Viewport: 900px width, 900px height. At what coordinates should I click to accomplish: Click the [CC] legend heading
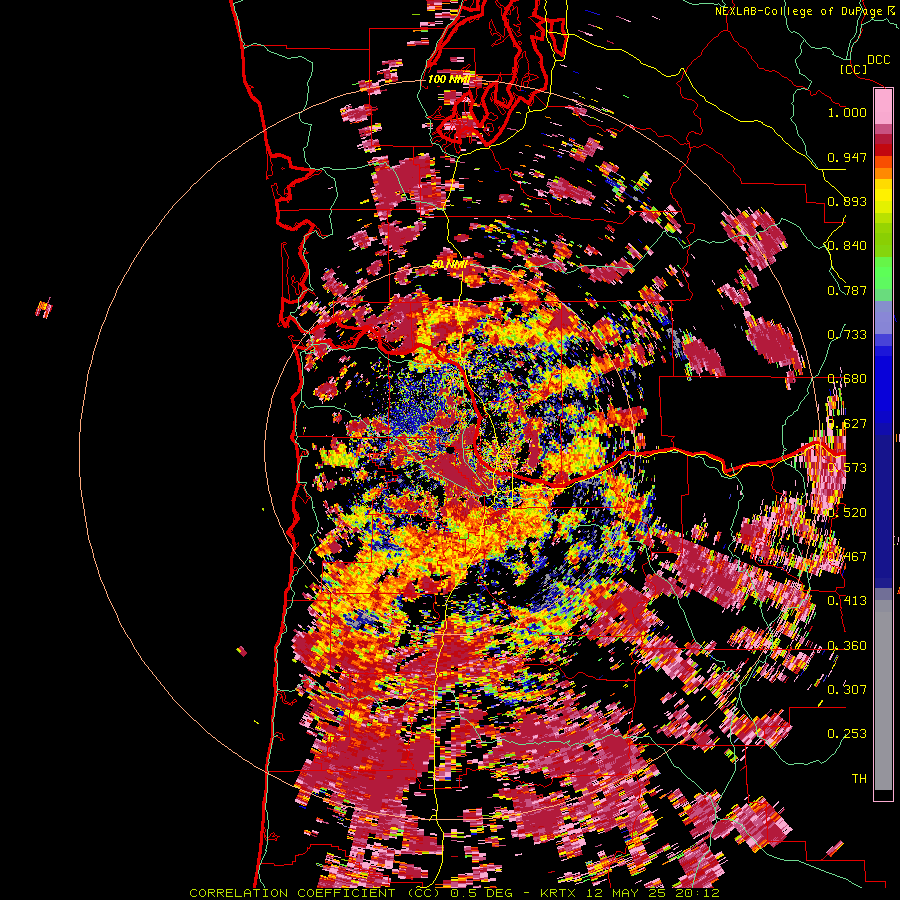(x=853, y=69)
